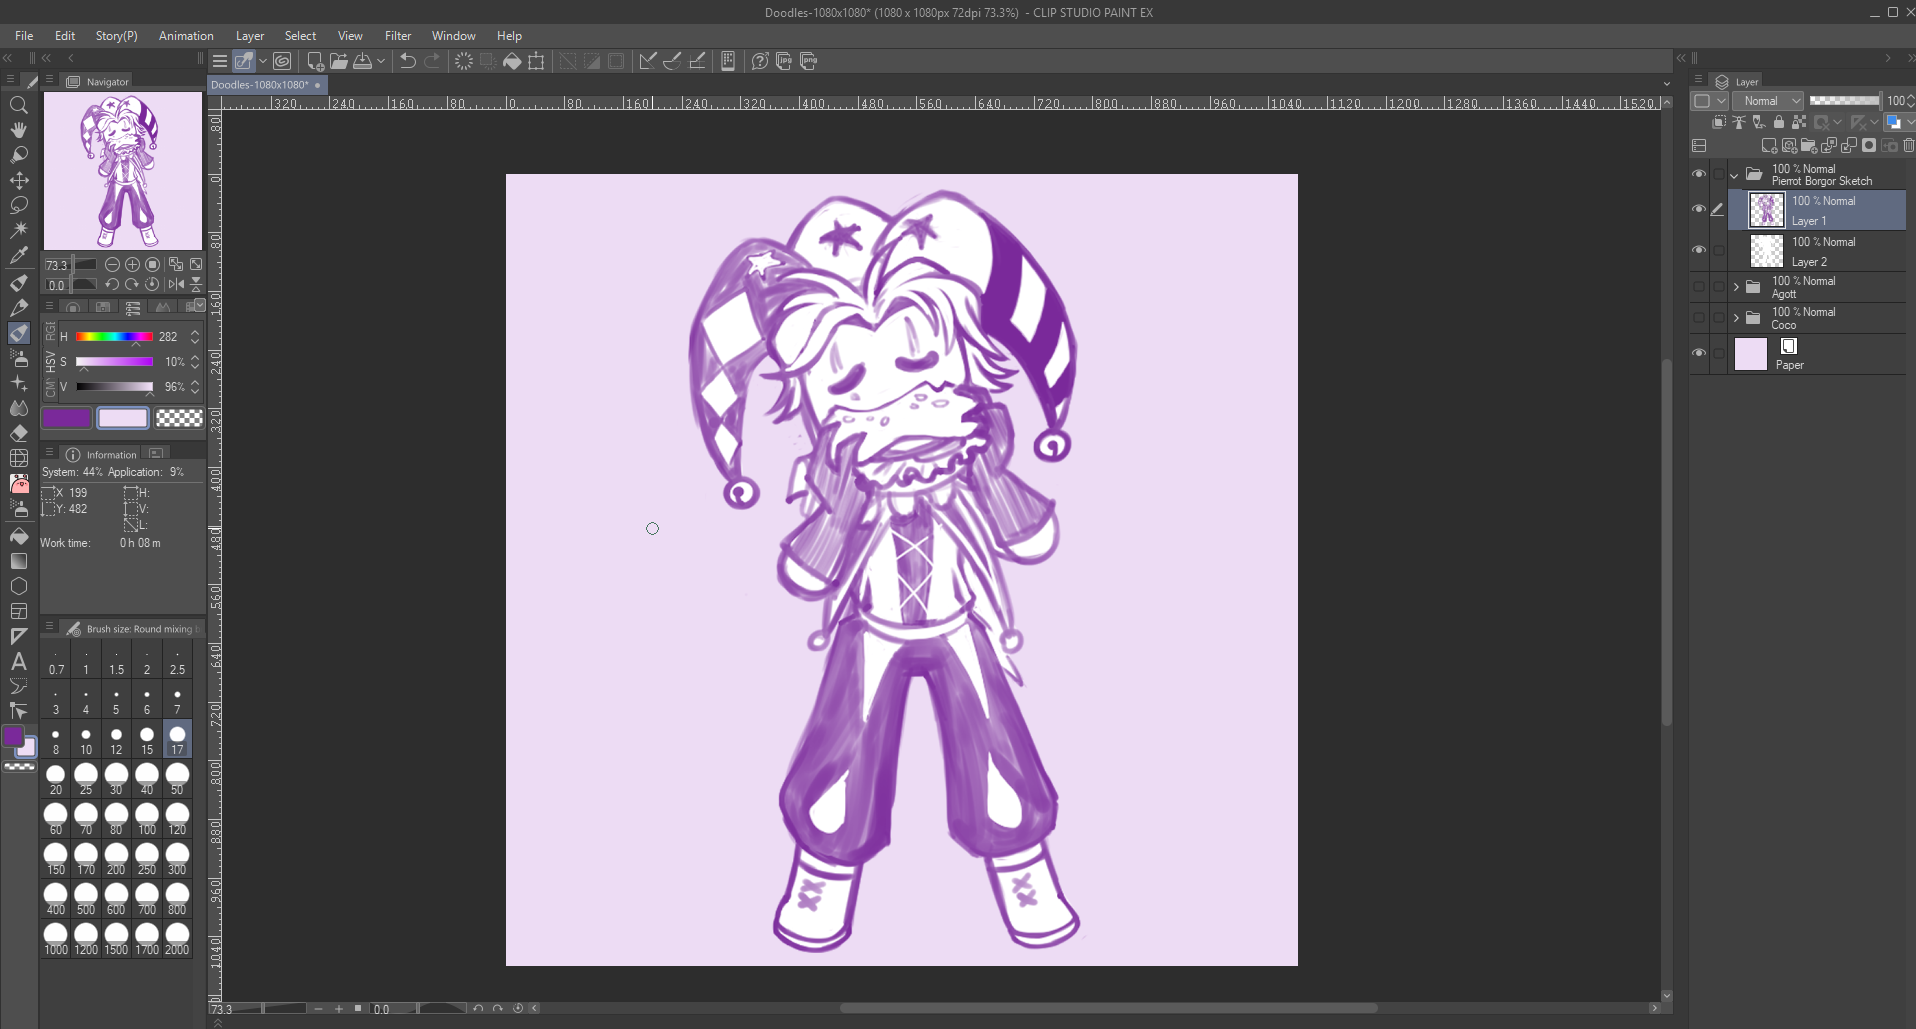Click the Text tool icon
Viewport: 1916px width, 1029px height.
click(x=18, y=661)
